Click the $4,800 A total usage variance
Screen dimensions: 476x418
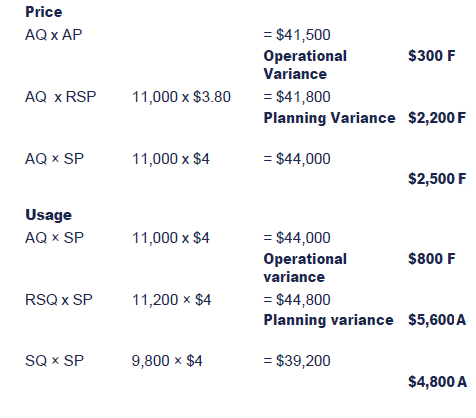[437, 382]
